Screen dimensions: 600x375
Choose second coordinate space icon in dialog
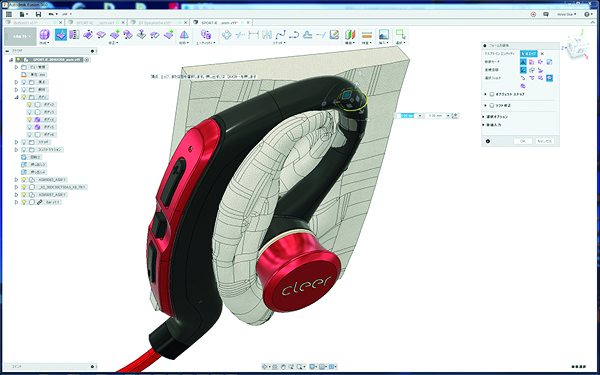click(532, 70)
